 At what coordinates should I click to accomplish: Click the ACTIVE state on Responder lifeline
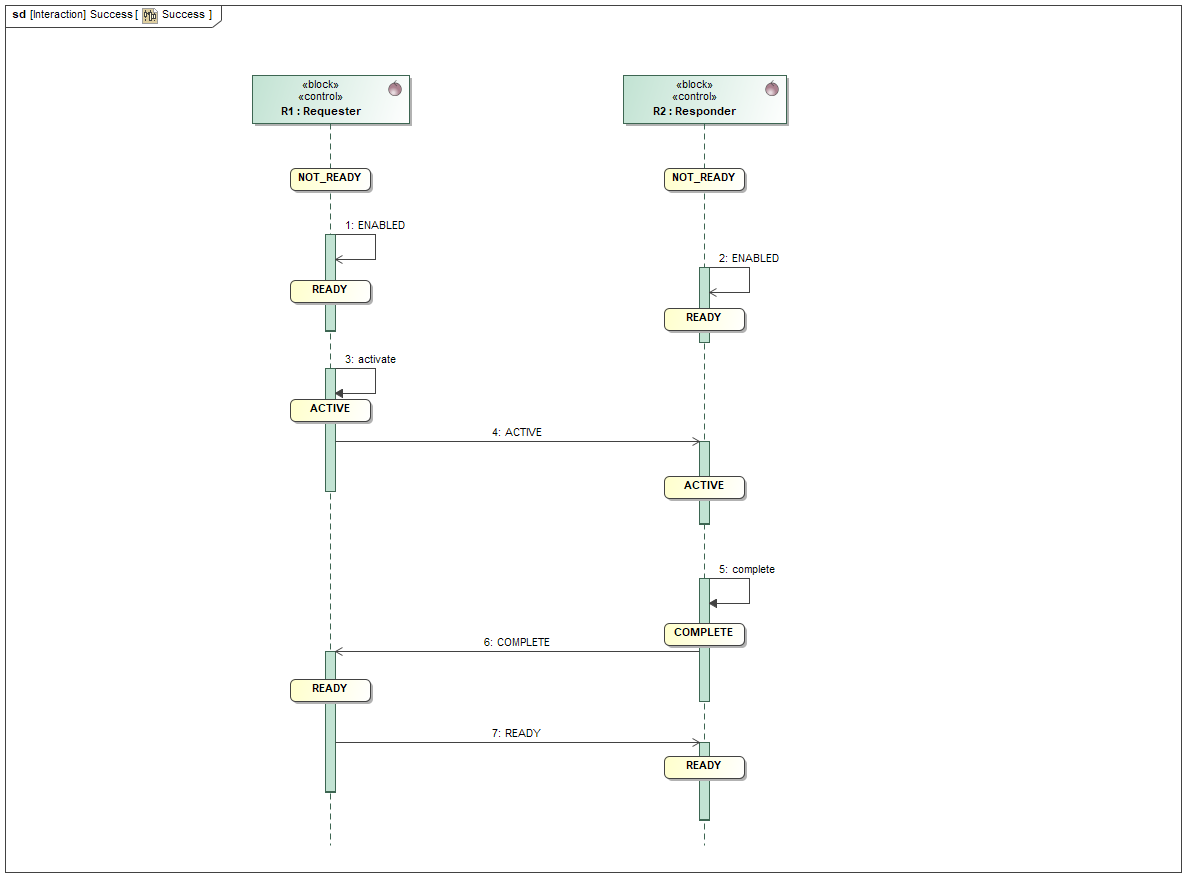pyautogui.click(x=704, y=486)
